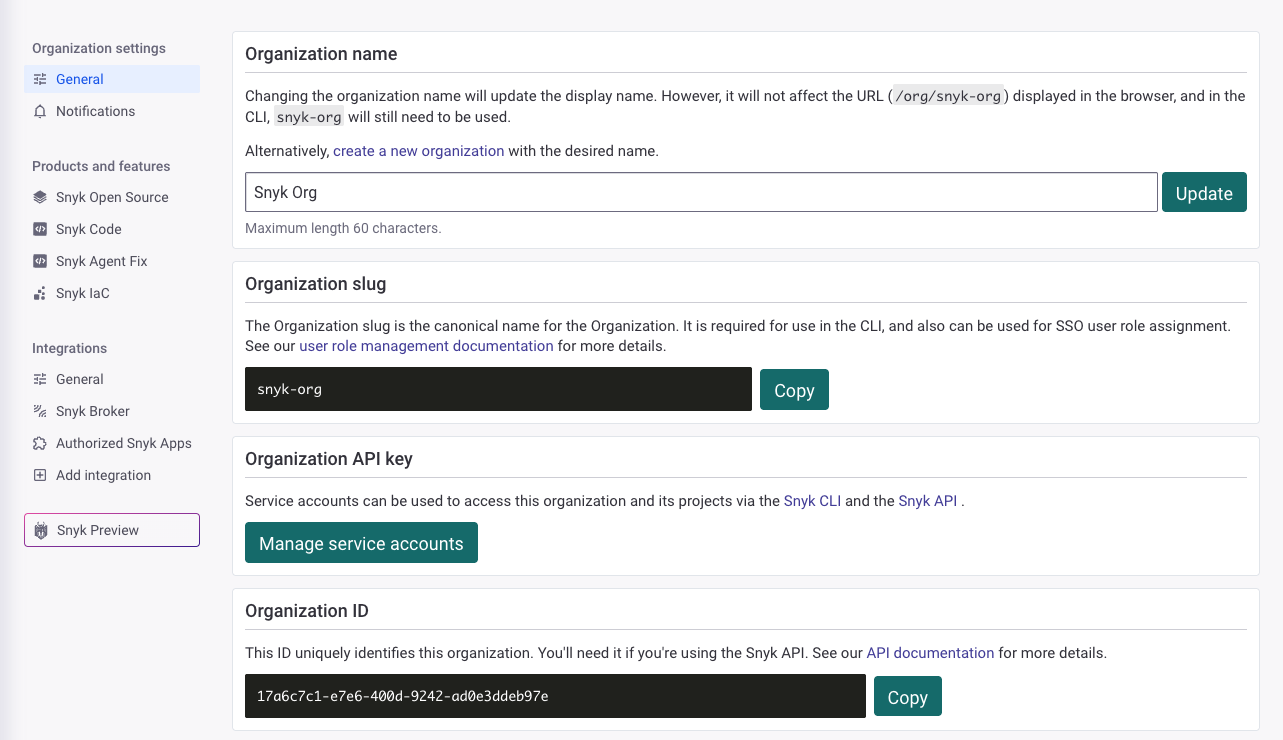
Task: Click the Authorized Snyk Apps puzzle icon
Action: pos(40,443)
